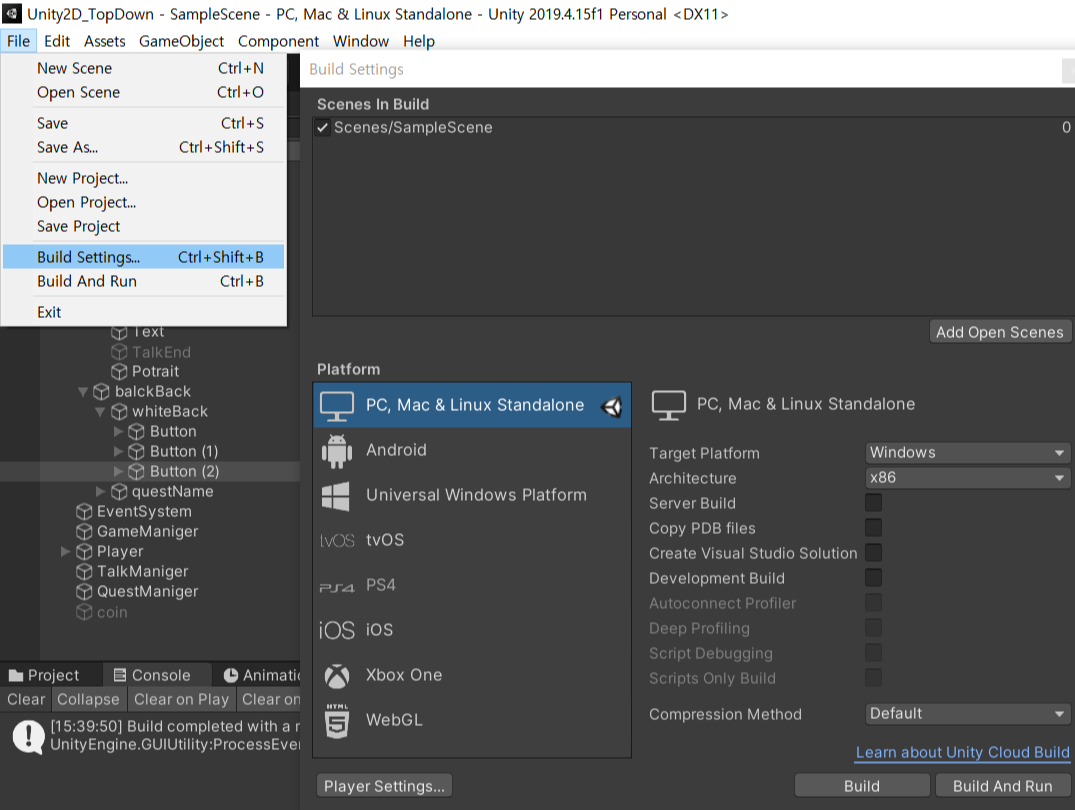The image size is (1075, 810).
Task: Click the cube icon next to balckBack
Action: (x=101, y=392)
